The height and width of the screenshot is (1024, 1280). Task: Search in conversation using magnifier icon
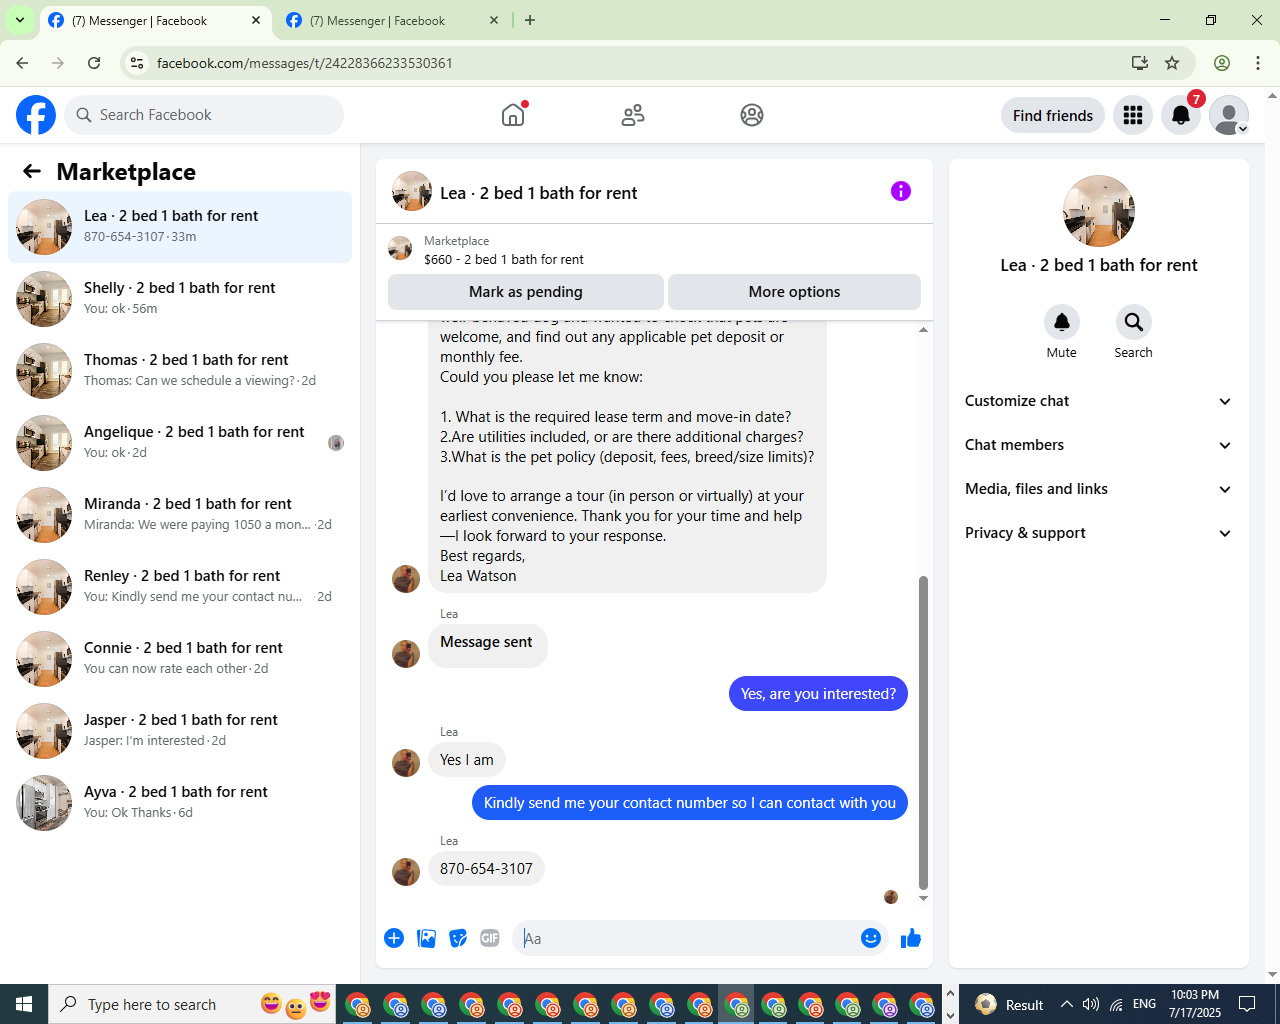(1133, 322)
